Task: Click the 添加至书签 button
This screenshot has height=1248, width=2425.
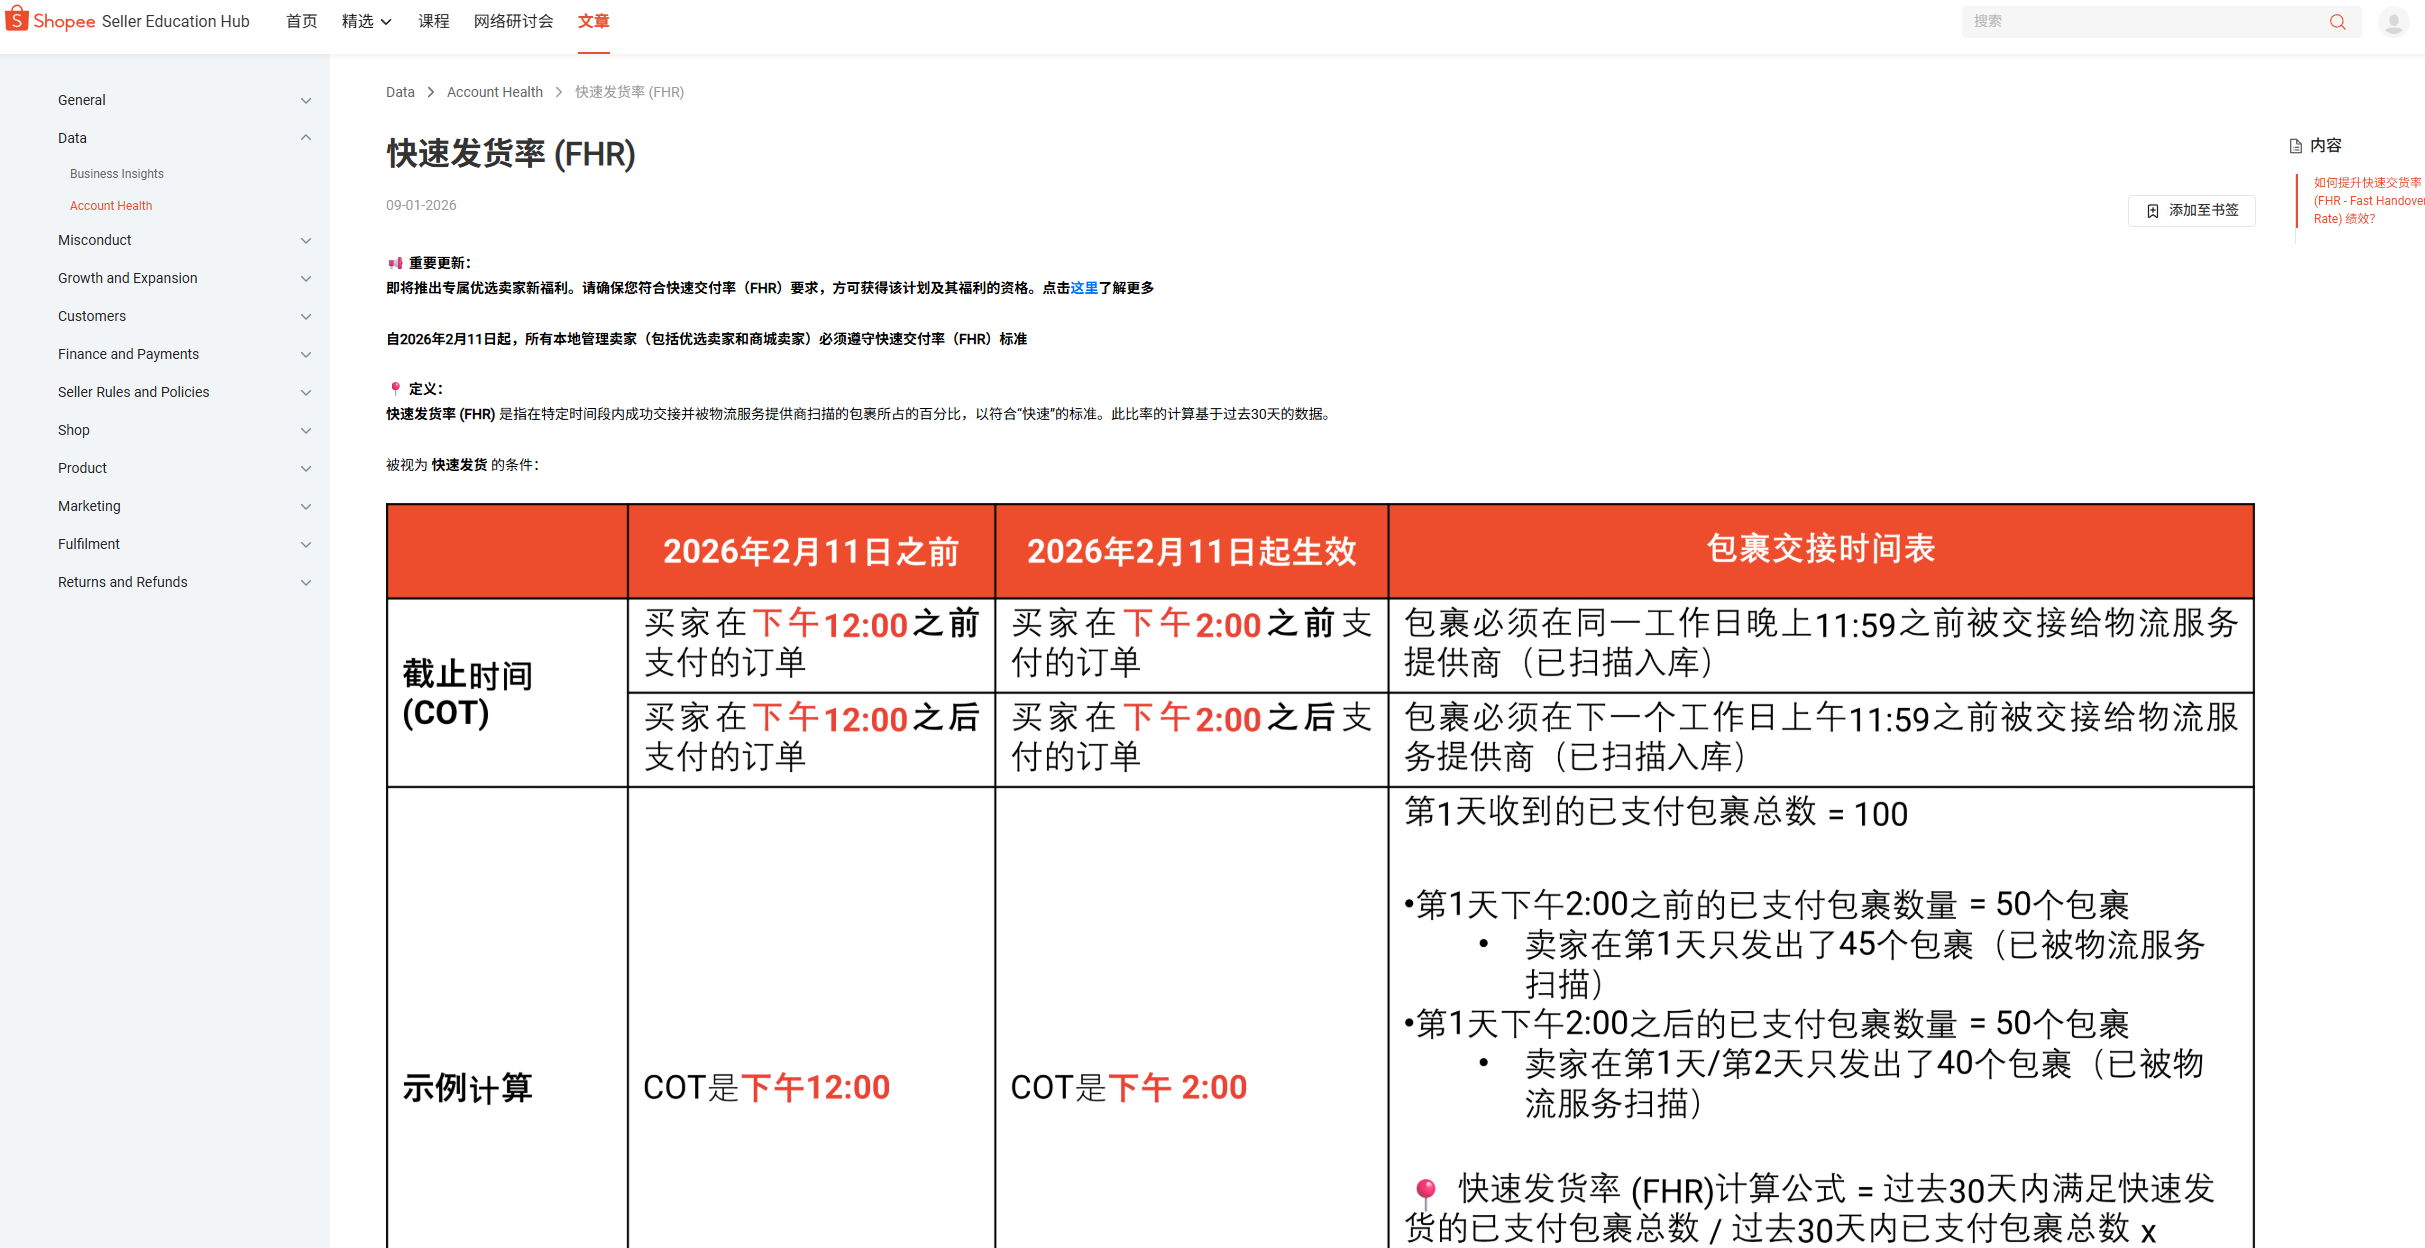Action: click(2192, 211)
